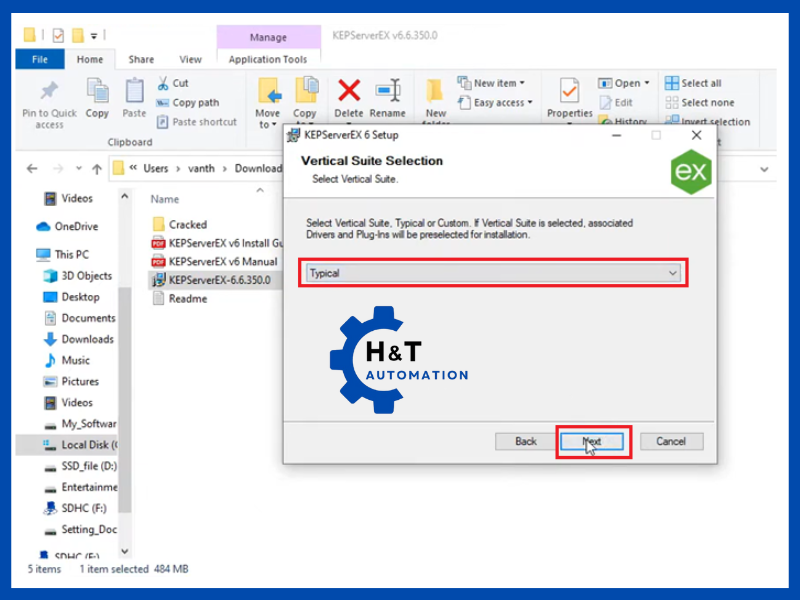The height and width of the screenshot is (600, 800).
Task: Open the View ribbon tab
Action: tap(190, 60)
